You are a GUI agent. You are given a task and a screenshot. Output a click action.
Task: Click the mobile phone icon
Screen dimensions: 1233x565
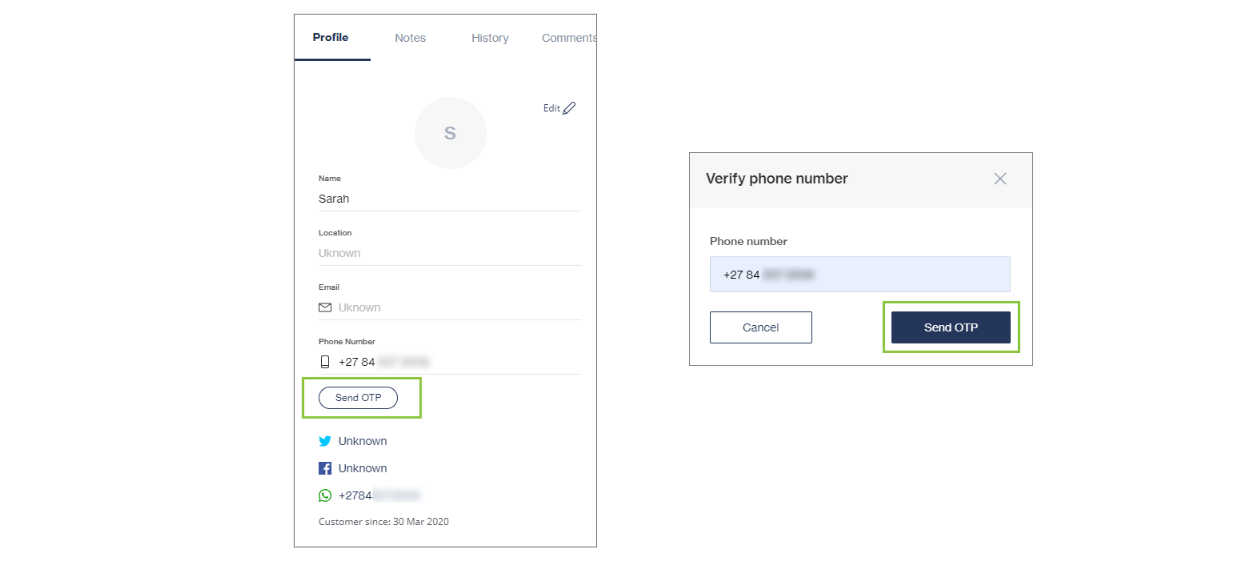click(x=325, y=362)
